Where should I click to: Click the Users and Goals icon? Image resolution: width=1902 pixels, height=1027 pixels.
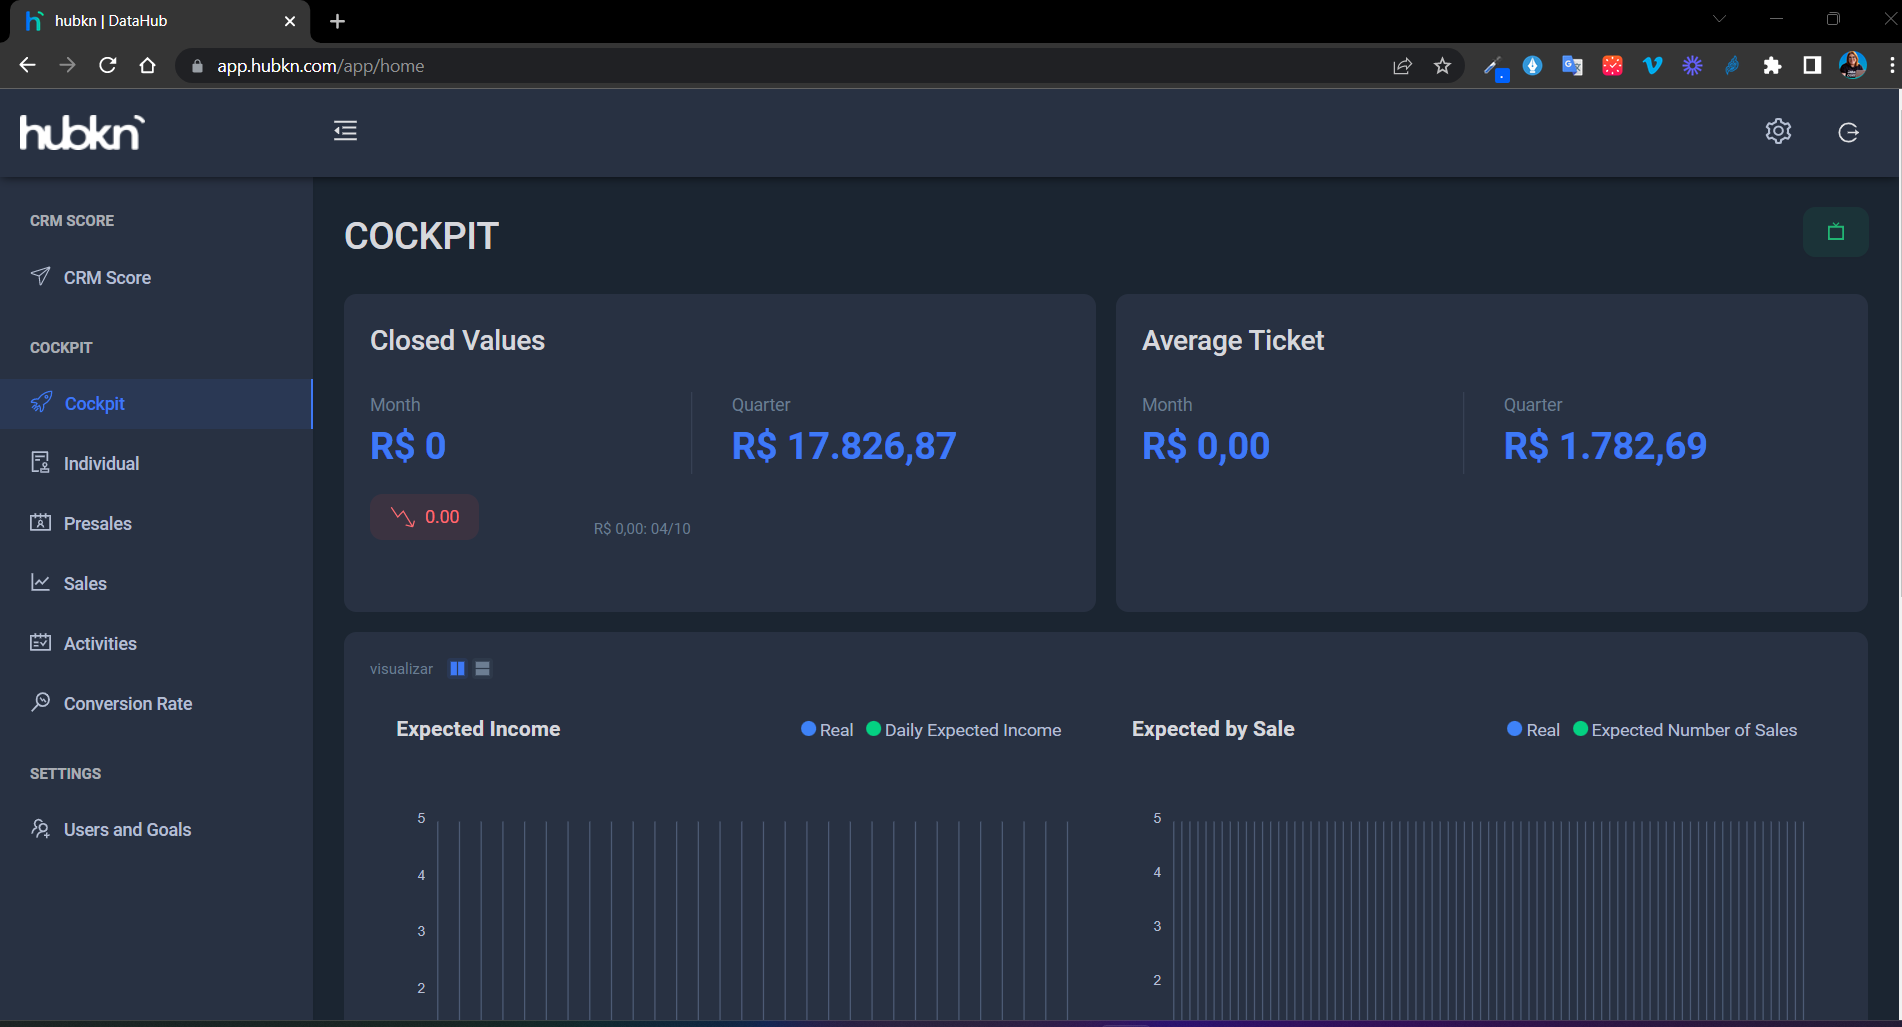(x=40, y=828)
